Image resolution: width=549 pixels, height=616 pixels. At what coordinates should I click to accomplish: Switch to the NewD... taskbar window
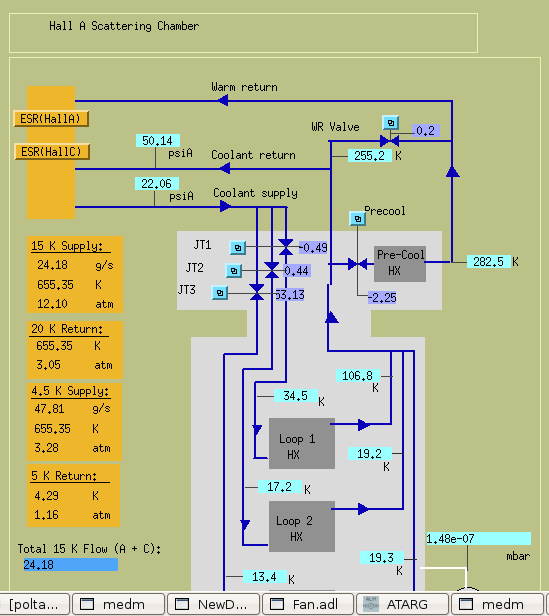pos(213,604)
